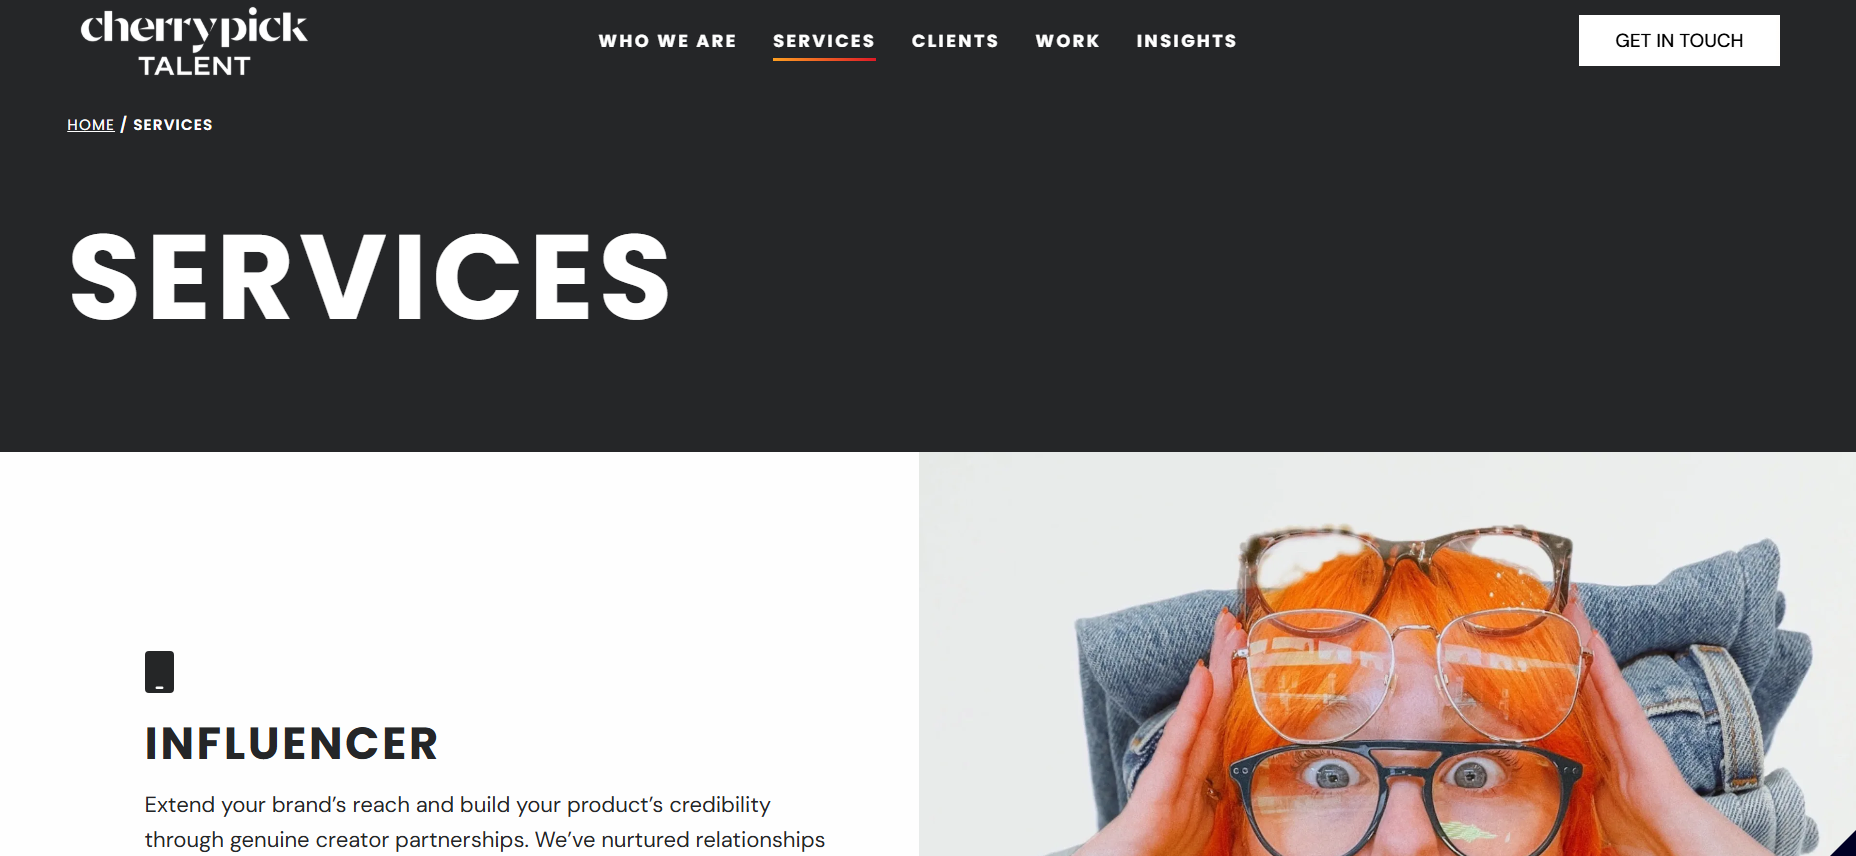Click the Get In Touch button
Screen dimensions: 1856x856
coord(1679,40)
